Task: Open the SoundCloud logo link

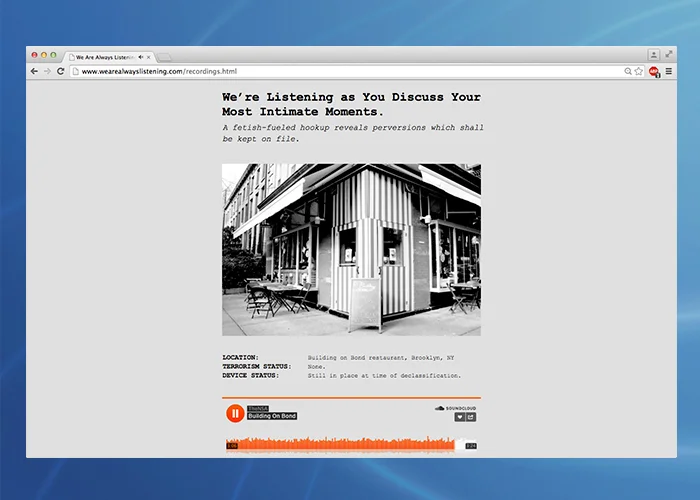Action: (455, 408)
